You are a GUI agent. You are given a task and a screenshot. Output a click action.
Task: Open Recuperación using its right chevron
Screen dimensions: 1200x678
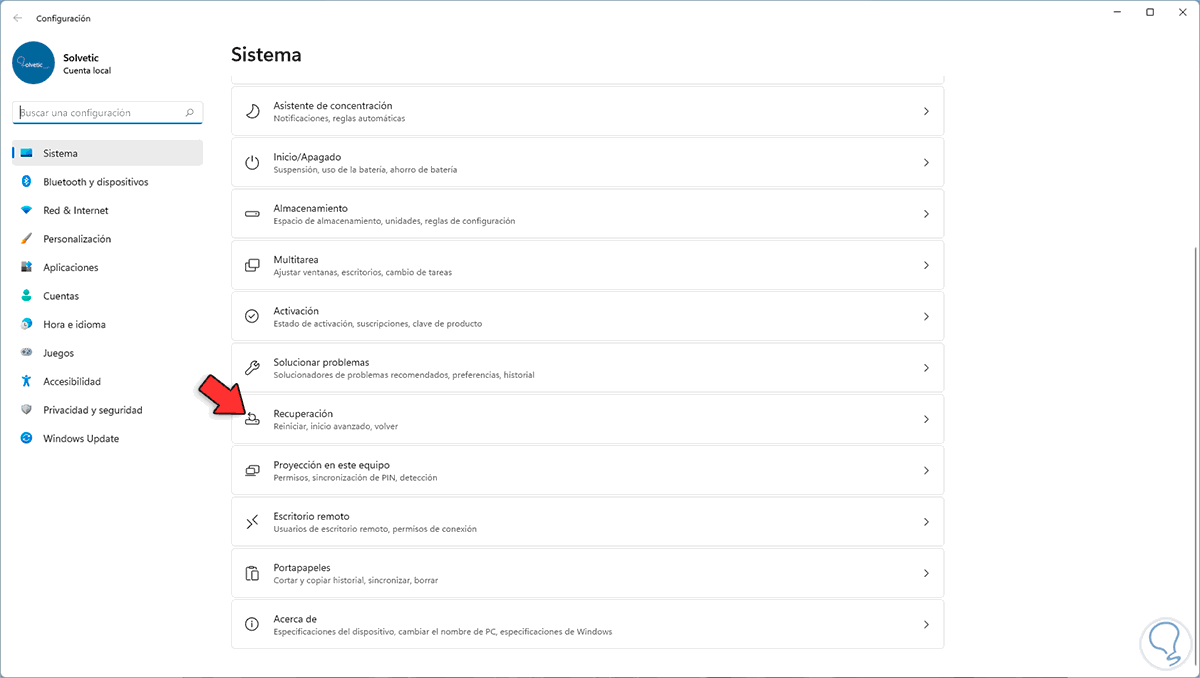[x=926, y=419]
